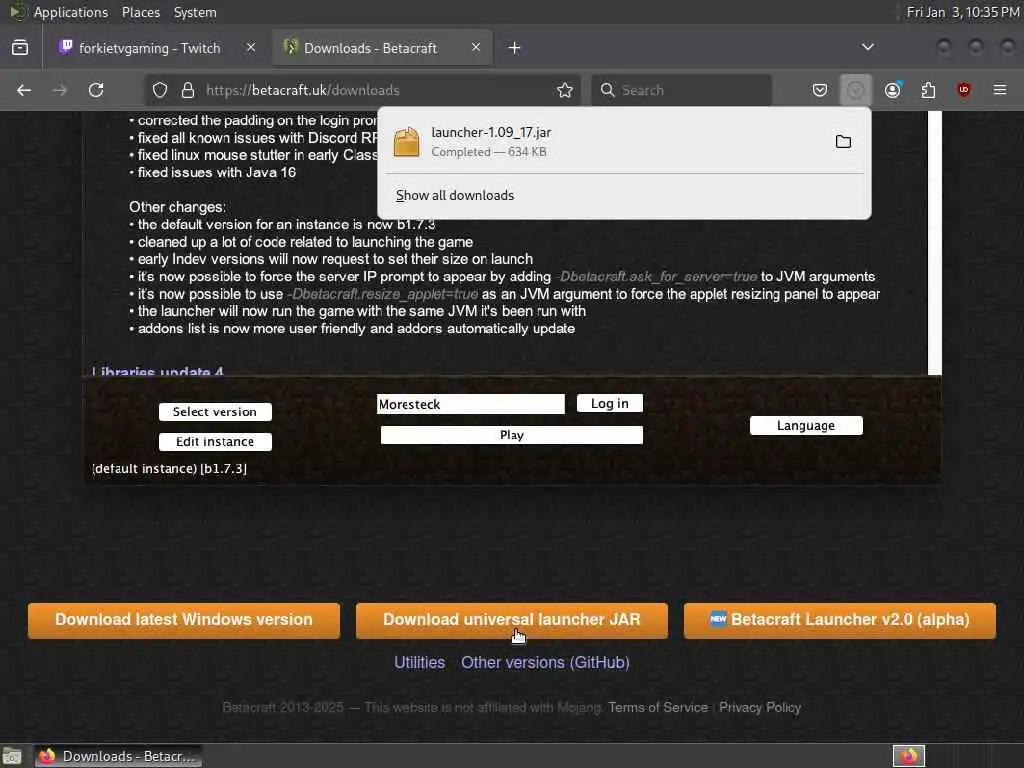Focus the Search box in toolbar
The height and width of the screenshot is (768, 1024).
(681, 90)
